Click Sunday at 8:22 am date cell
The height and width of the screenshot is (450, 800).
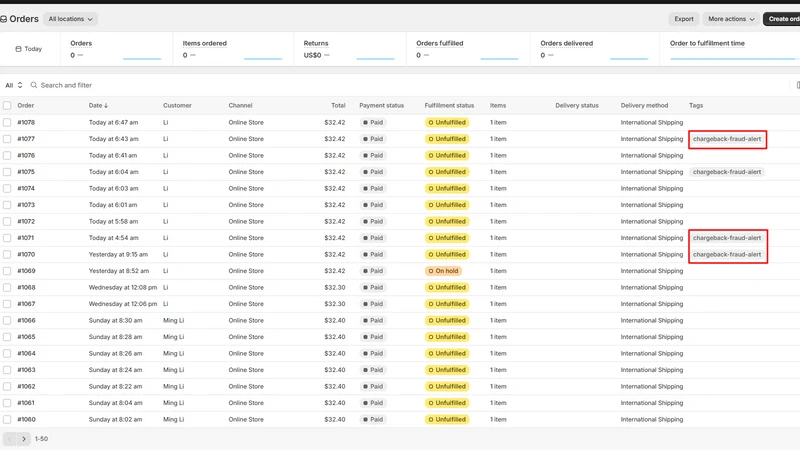point(115,386)
